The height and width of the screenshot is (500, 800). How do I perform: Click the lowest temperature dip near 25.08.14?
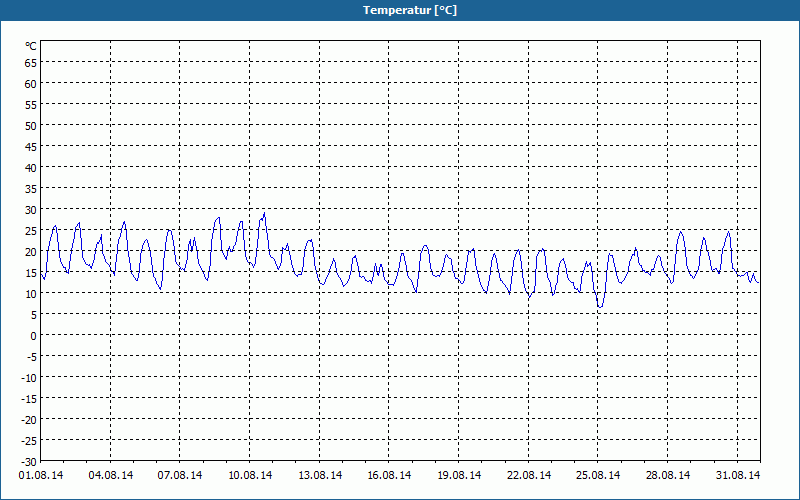coord(601,307)
